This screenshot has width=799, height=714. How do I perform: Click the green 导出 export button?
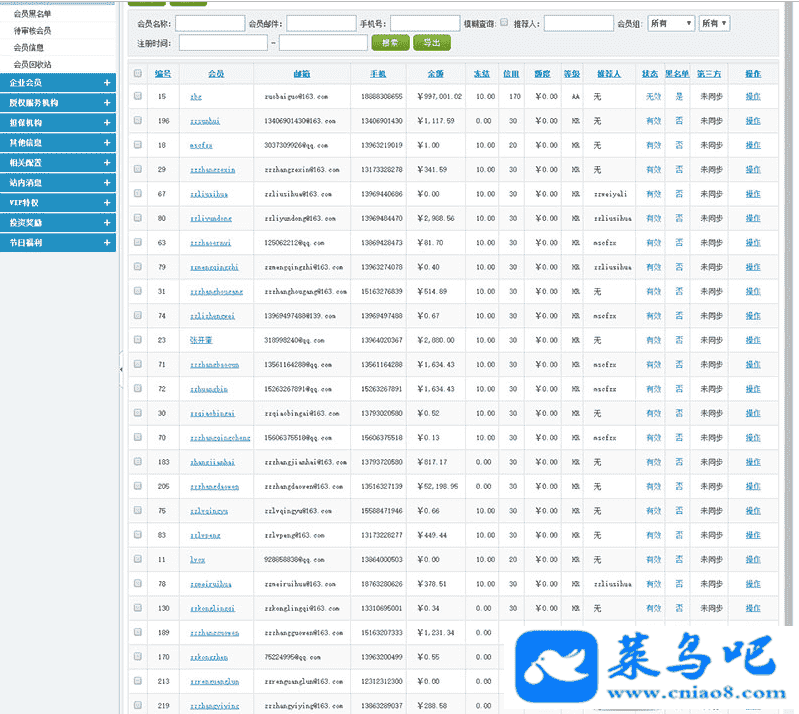(x=431, y=43)
